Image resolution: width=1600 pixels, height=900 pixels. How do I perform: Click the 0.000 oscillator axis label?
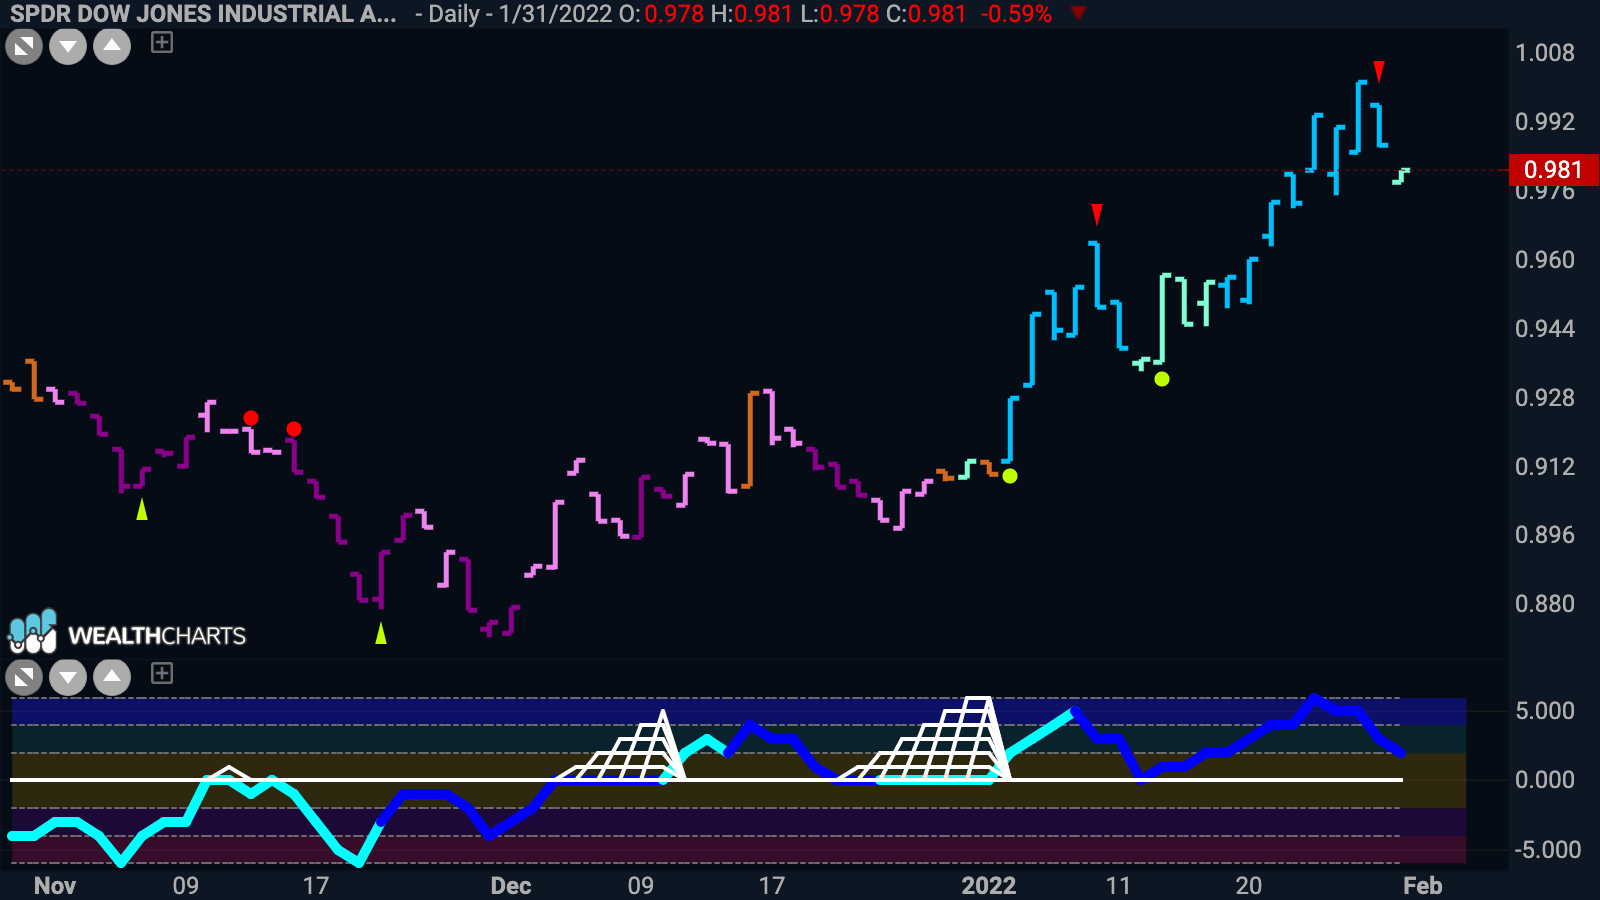1545,780
